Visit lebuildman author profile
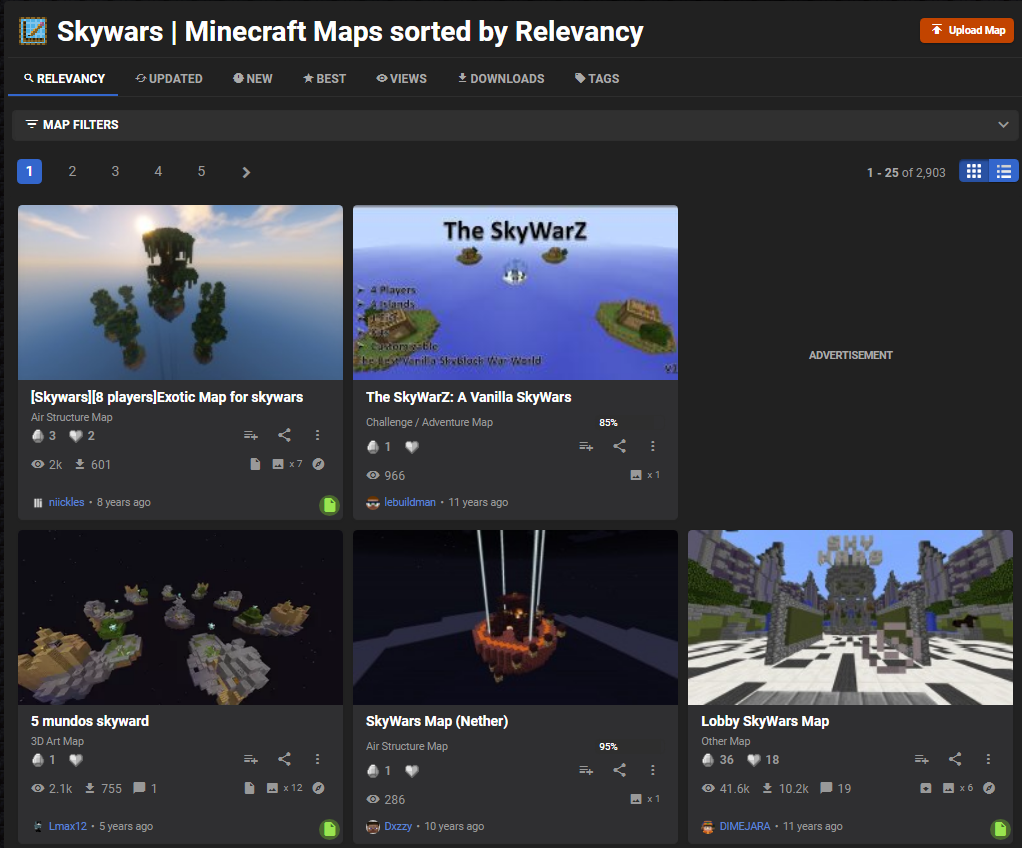Viewport: 1022px width, 848px height. point(410,502)
